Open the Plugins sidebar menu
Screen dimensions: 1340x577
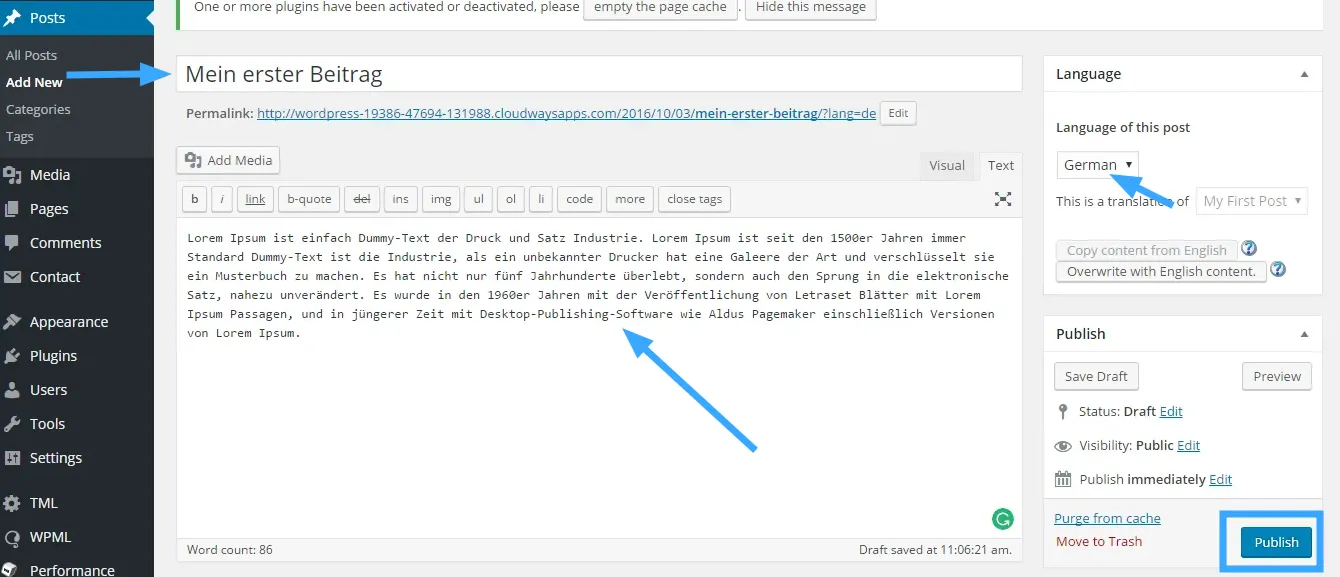[53, 356]
